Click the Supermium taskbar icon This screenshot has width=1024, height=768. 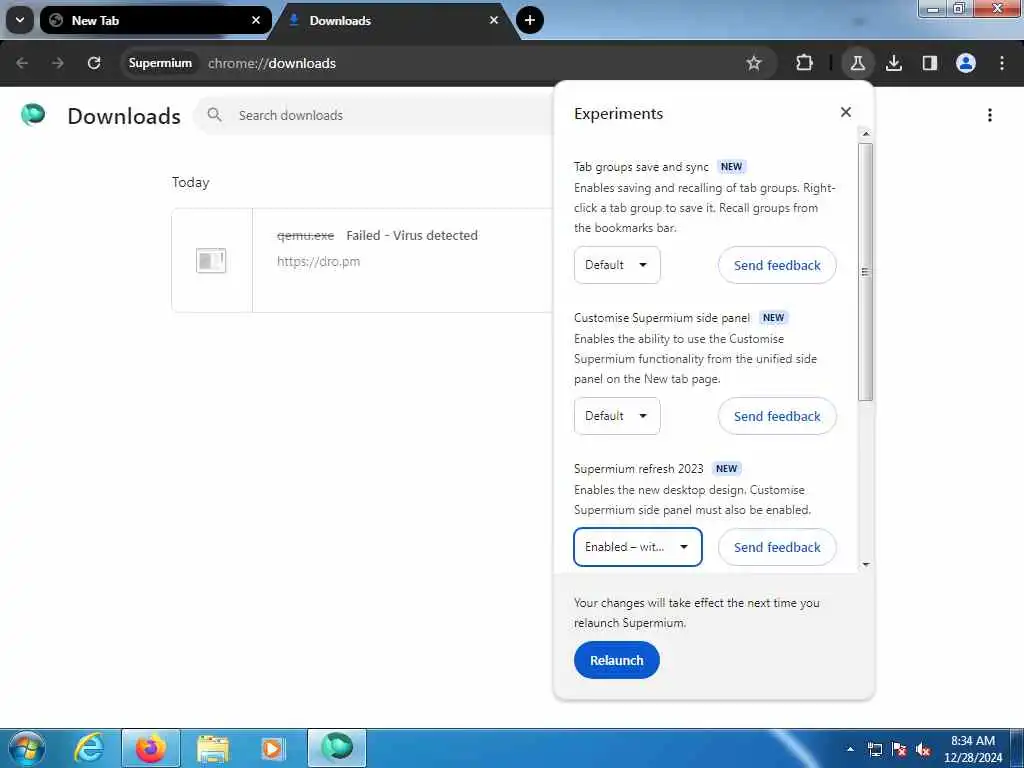[337, 748]
